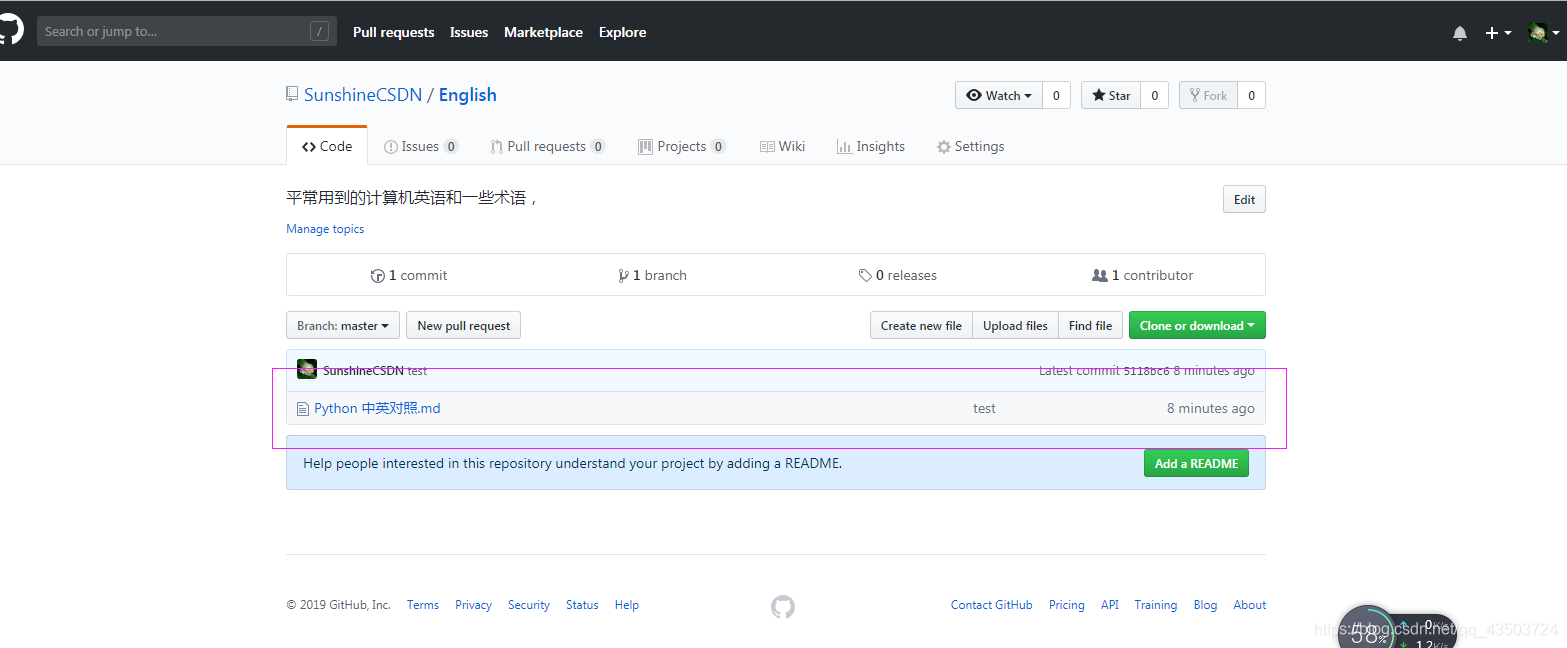The image size is (1567, 648).
Task: Click the GitHub Octocat logo in header
Action: [10, 30]
